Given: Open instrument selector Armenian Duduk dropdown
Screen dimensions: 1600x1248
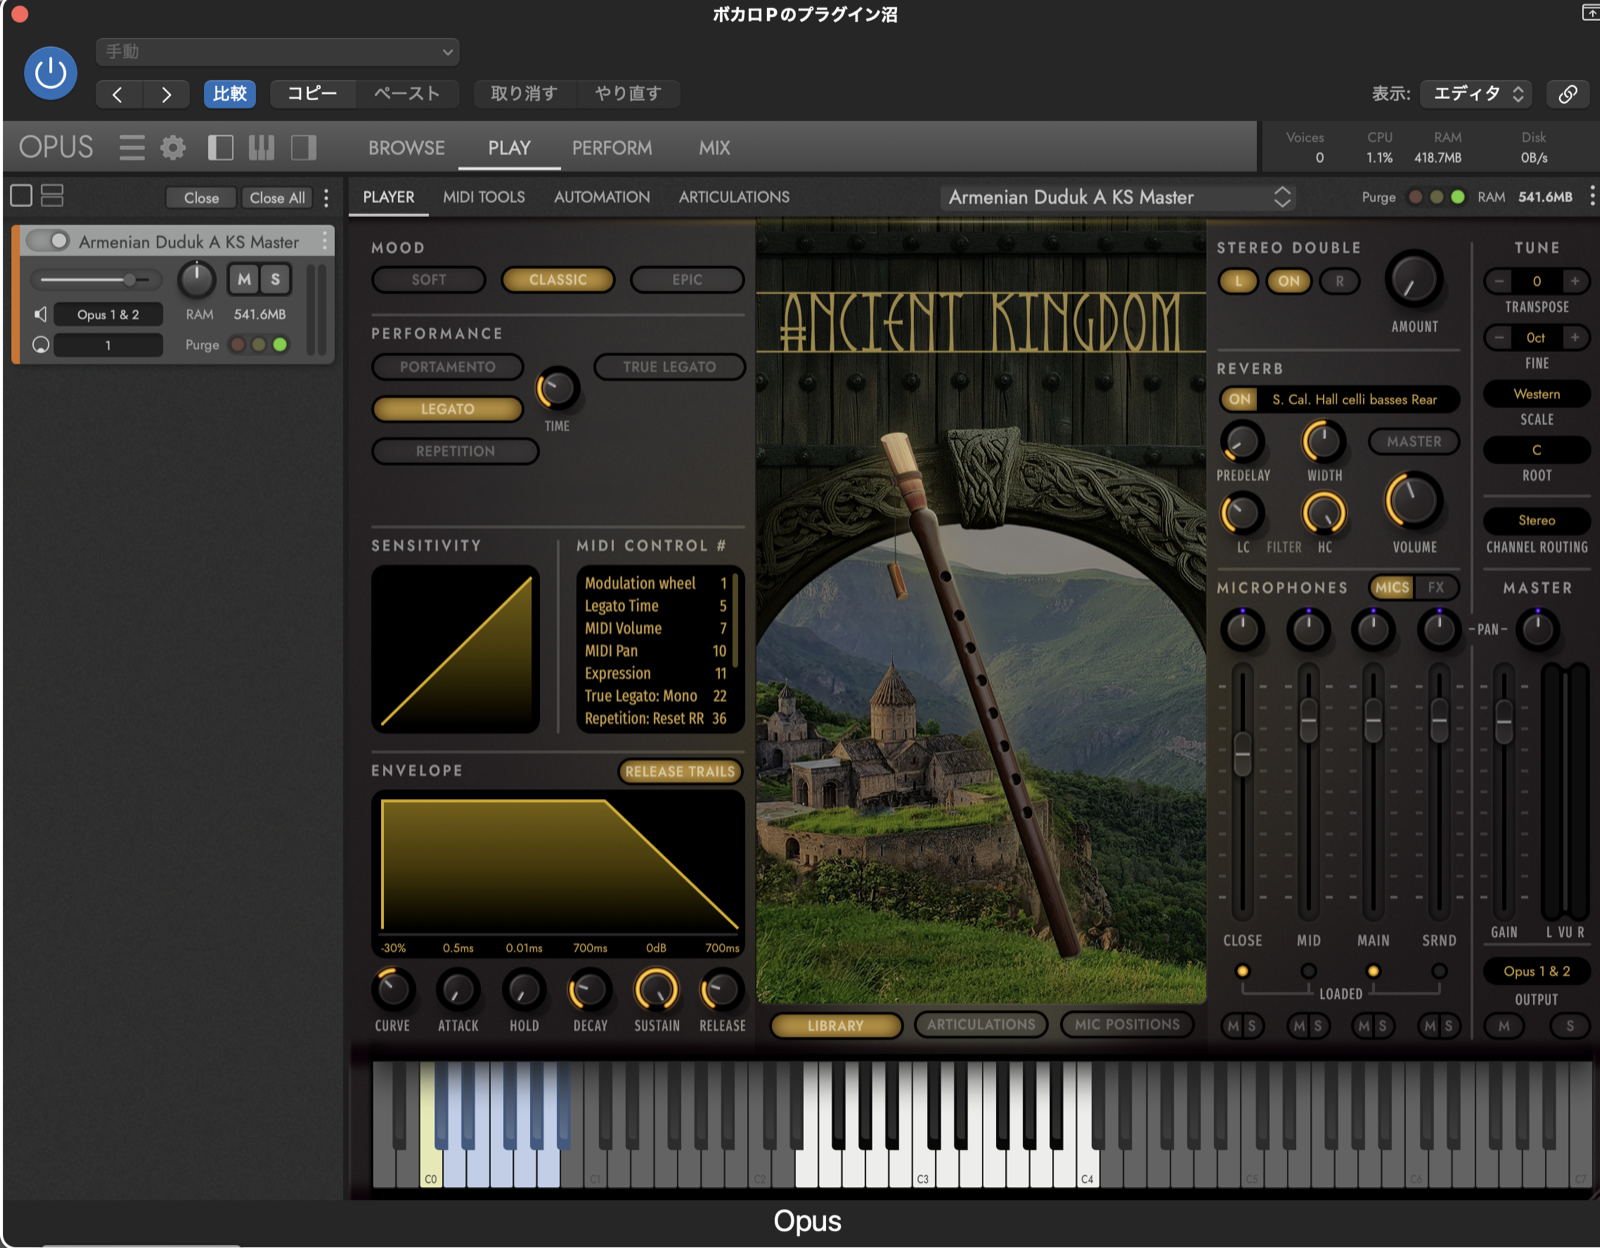Looking at the screenshot, I should [1120, 197].
